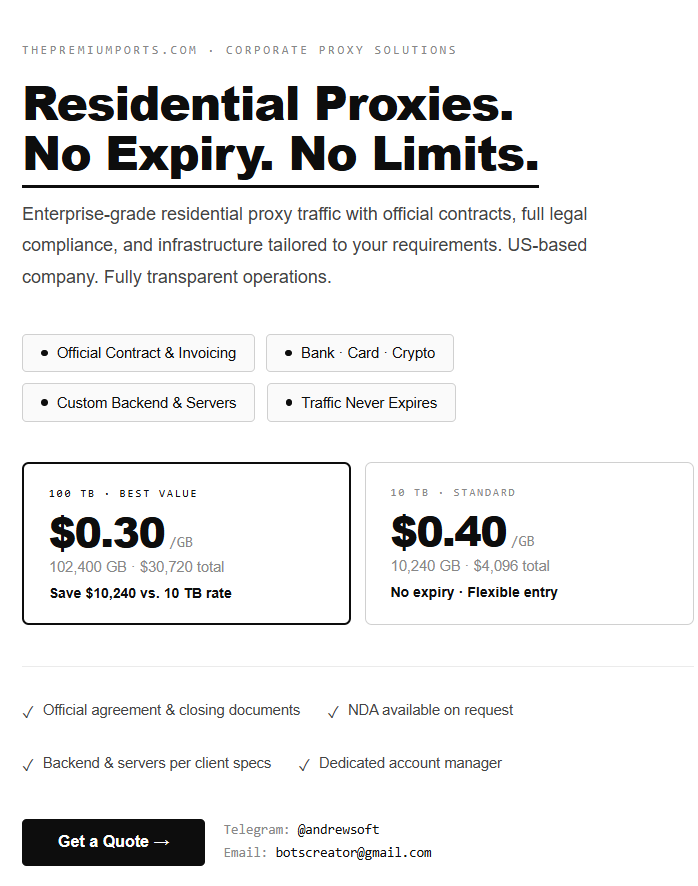Click bullet dot in Custom Backend badge
The image size is (698, 886).
point(44,403)
